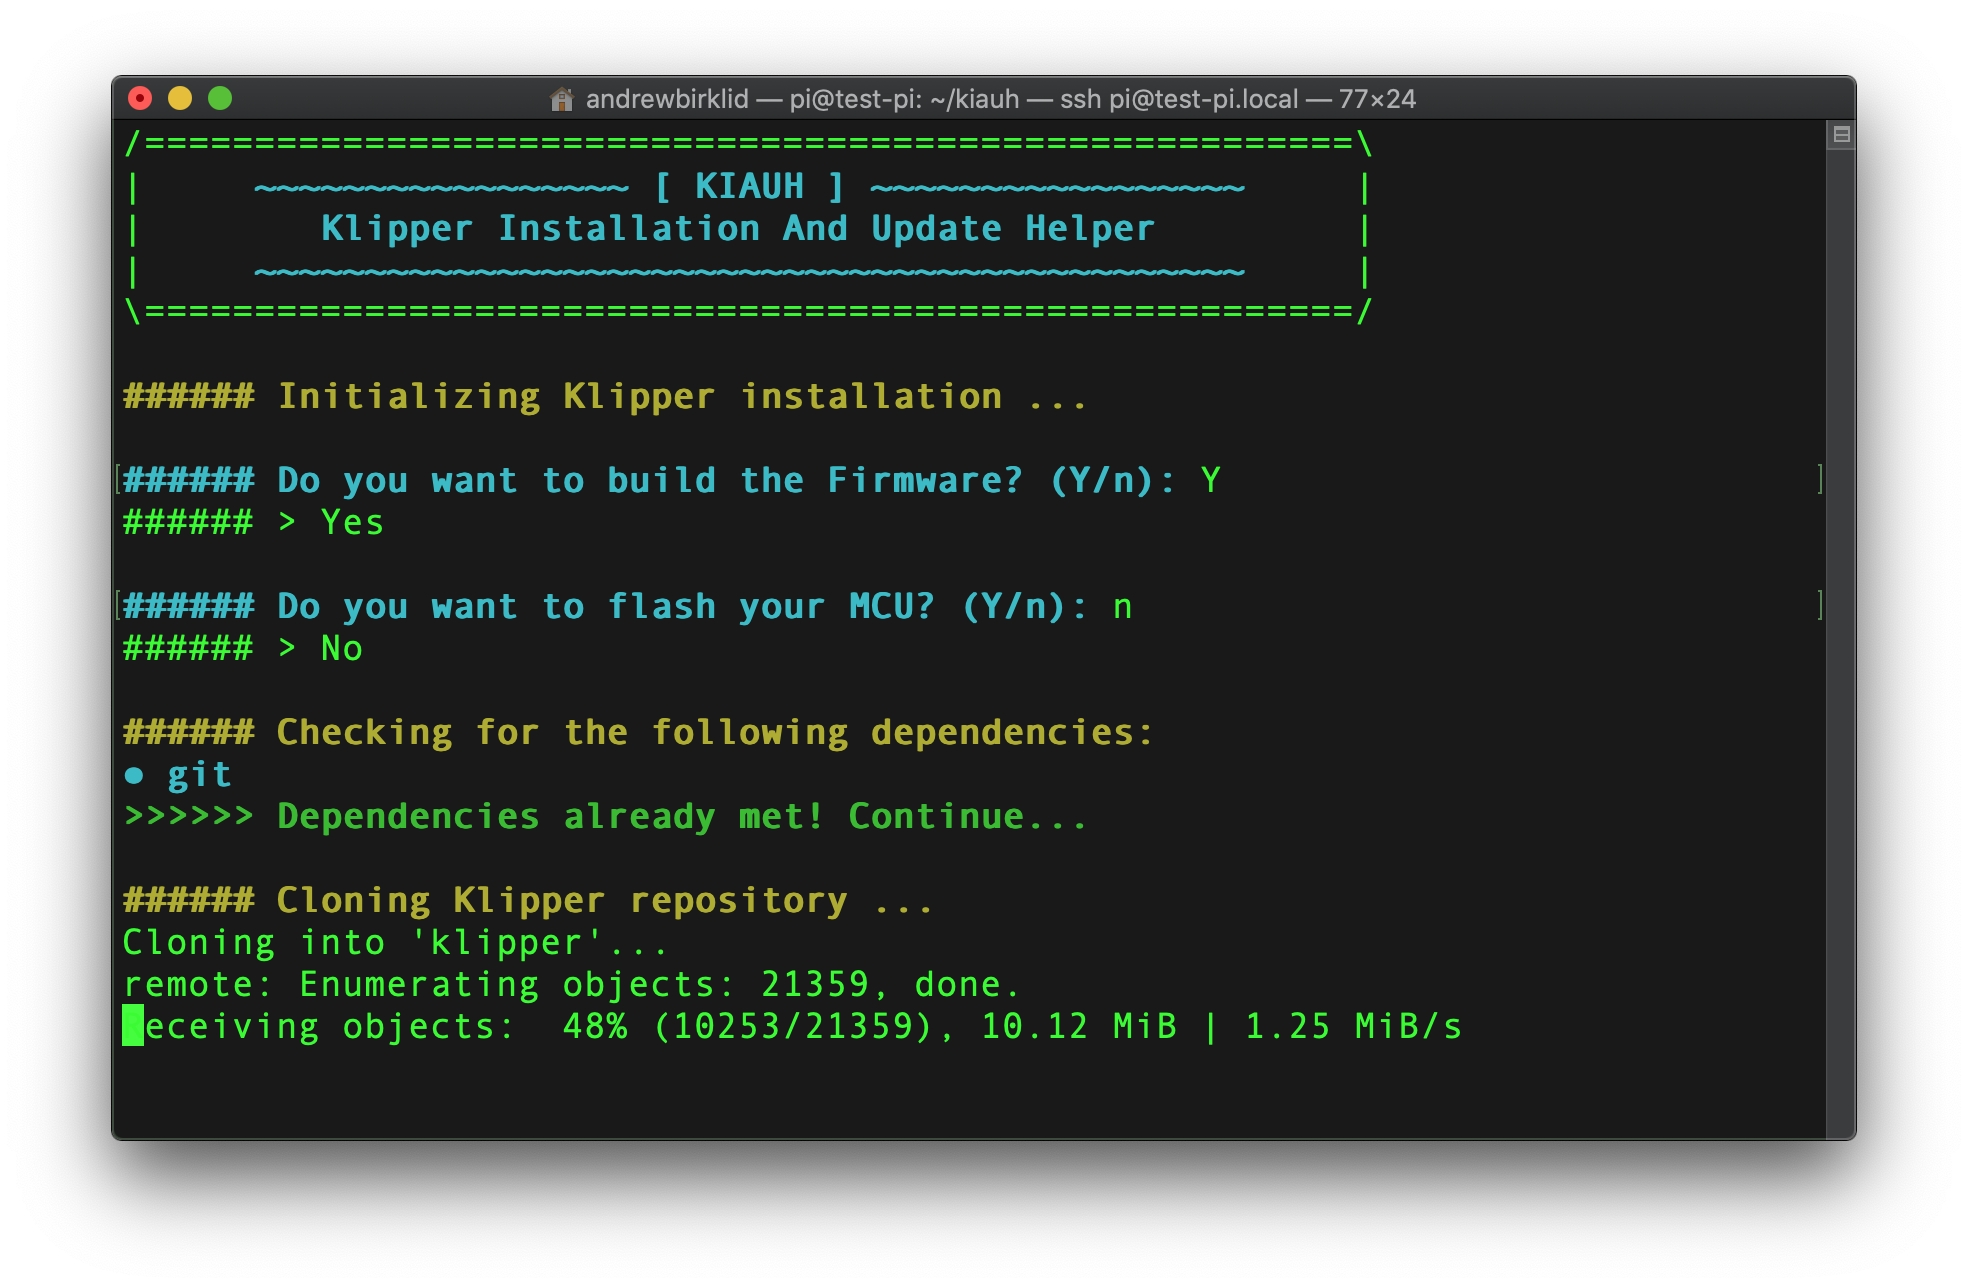
Task: Click 'Klipper Installation And Update Helper' subtitle
Action: point(738,229)
